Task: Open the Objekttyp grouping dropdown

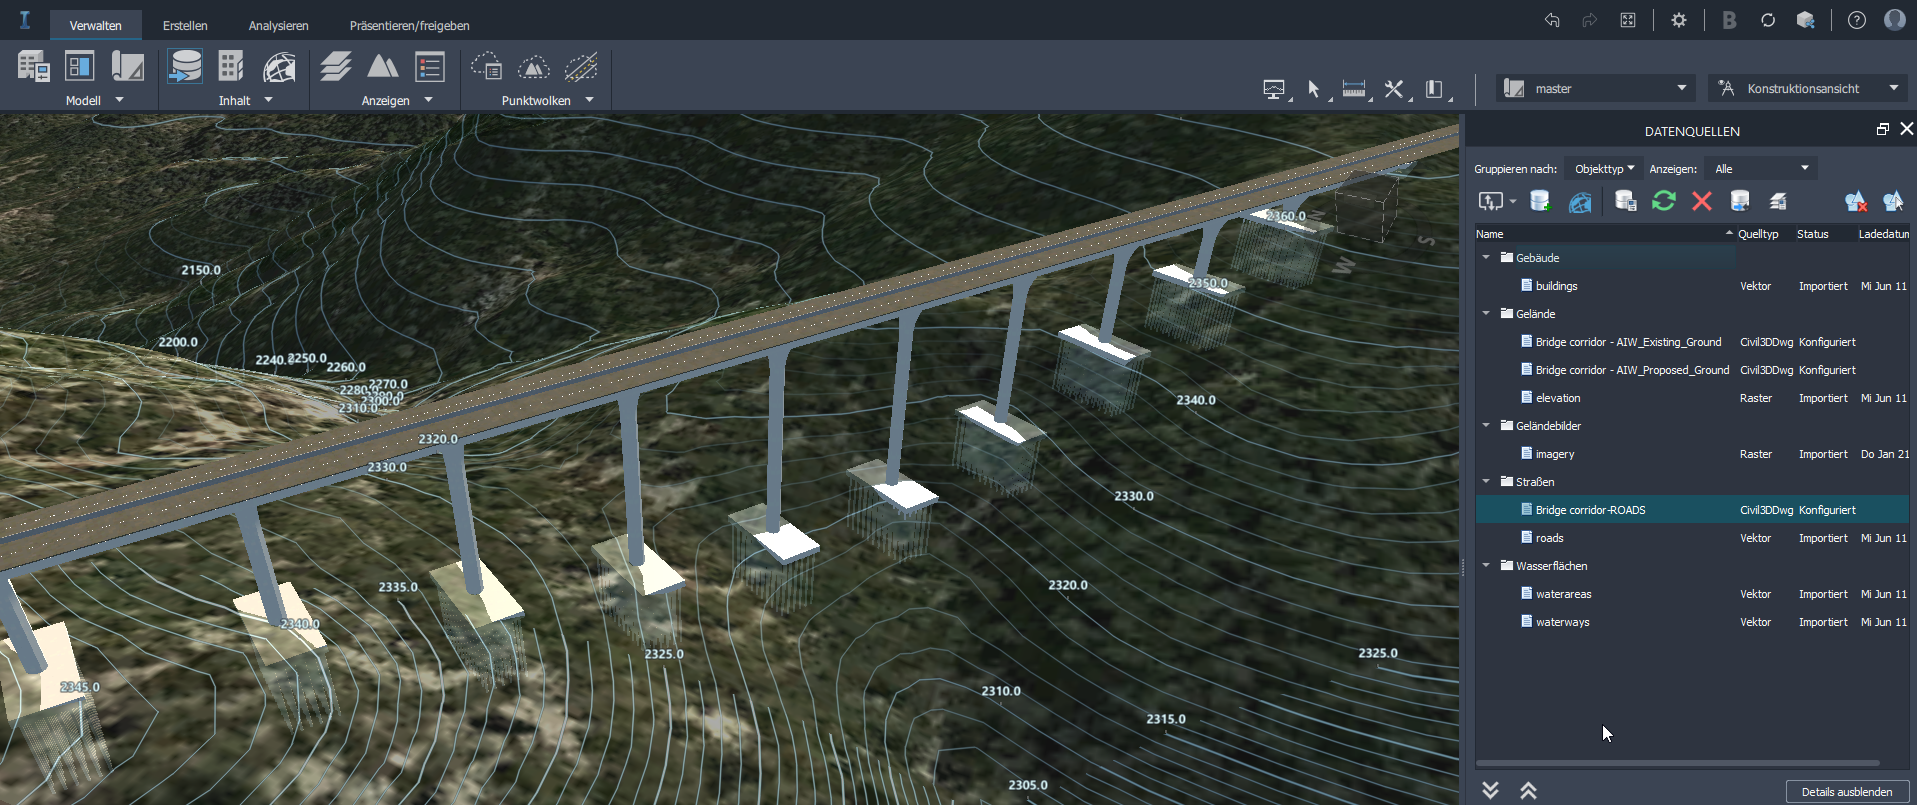Action: coord(1604,168)
